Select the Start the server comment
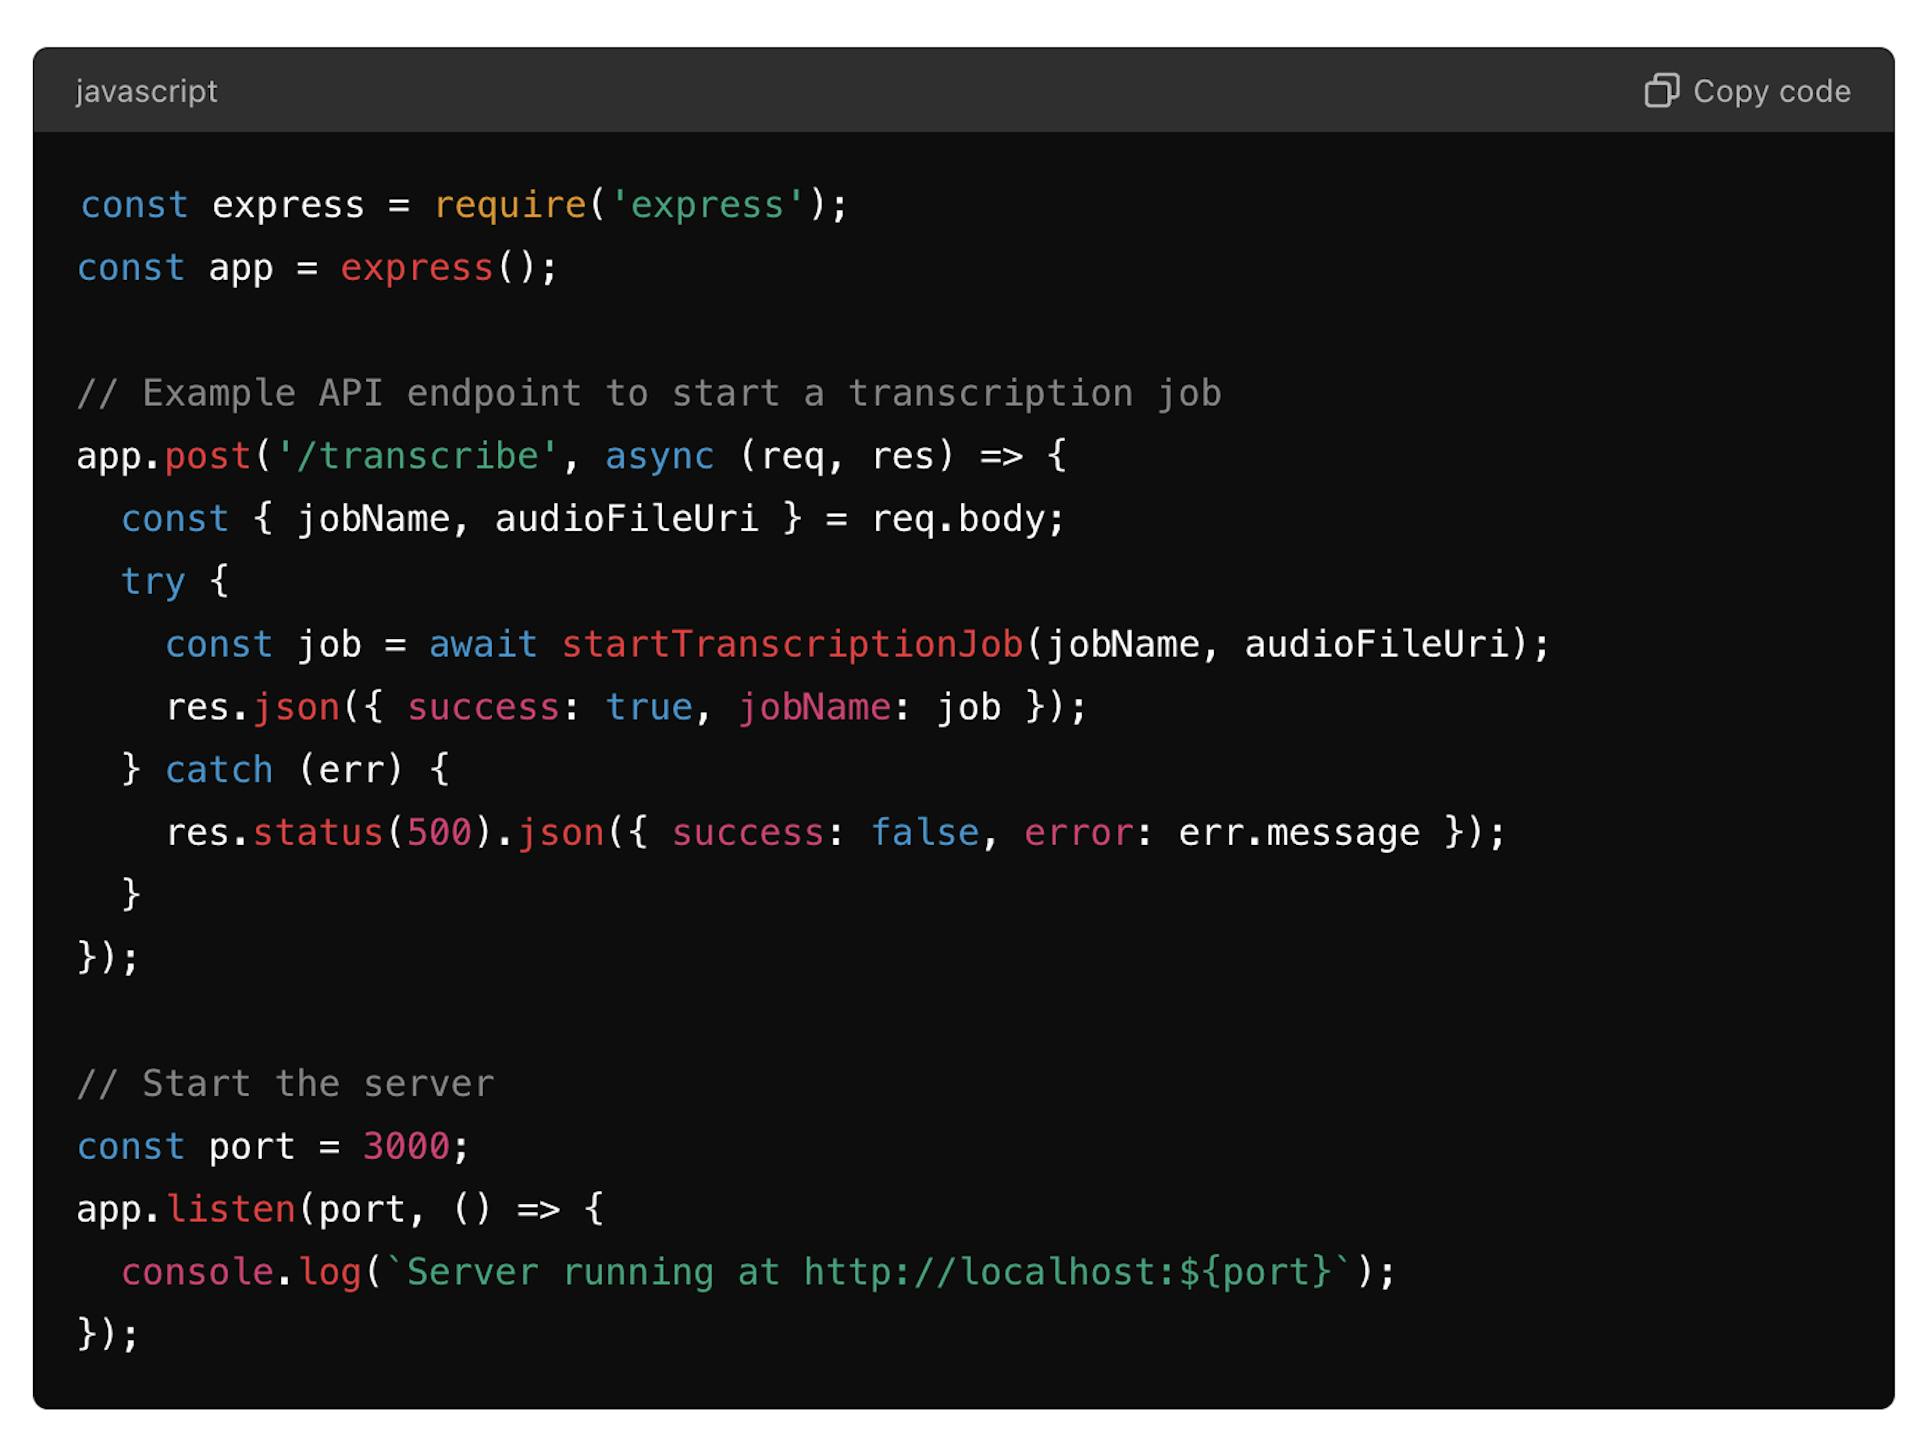Image resolution: width=1920 pixels, height=1449 pixels. tap(285, 1083)
